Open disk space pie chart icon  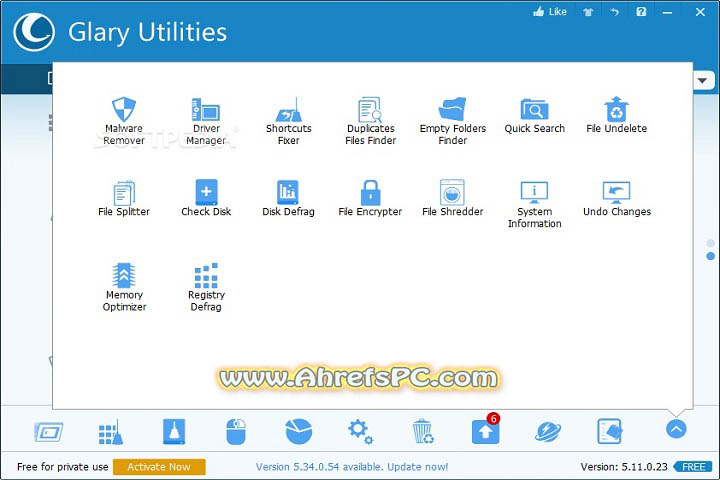[x=298, y=432]
